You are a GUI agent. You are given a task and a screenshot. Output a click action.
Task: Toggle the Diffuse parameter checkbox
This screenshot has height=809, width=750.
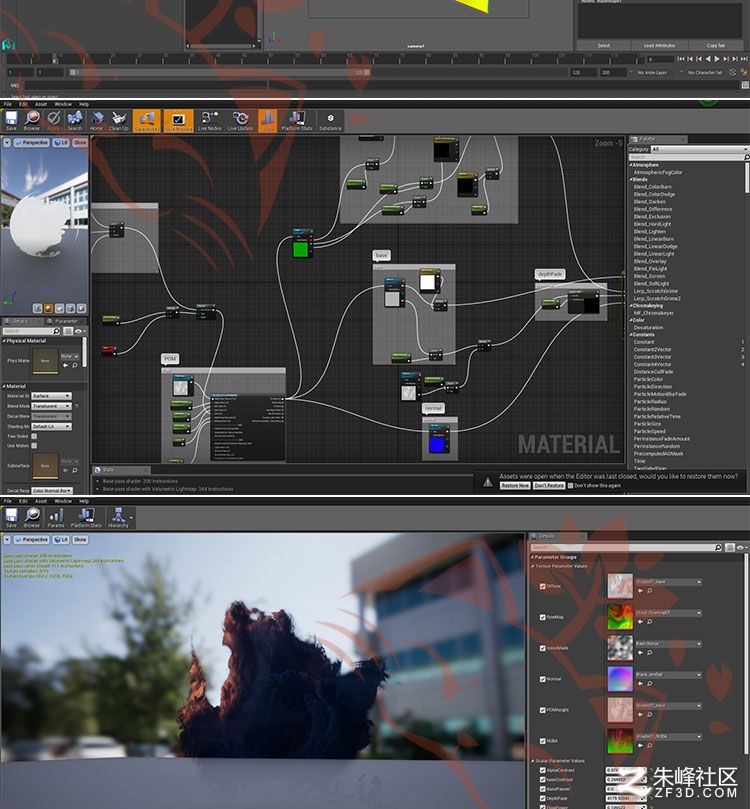tap(543, 586)
